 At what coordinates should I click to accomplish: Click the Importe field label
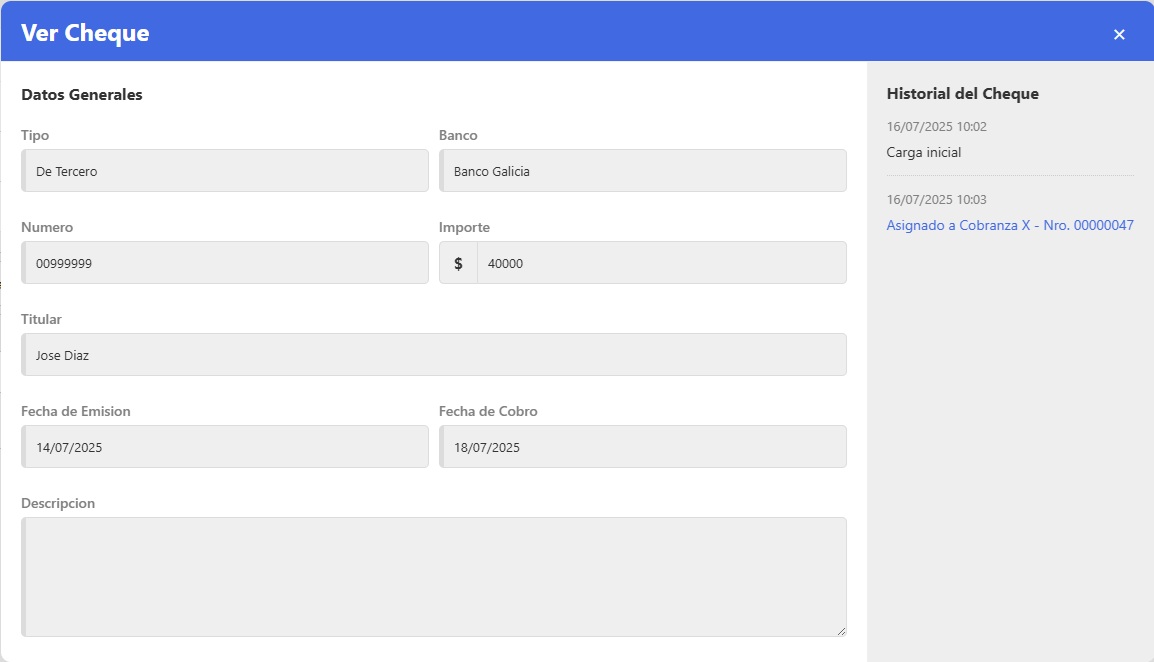pos(464,227)
